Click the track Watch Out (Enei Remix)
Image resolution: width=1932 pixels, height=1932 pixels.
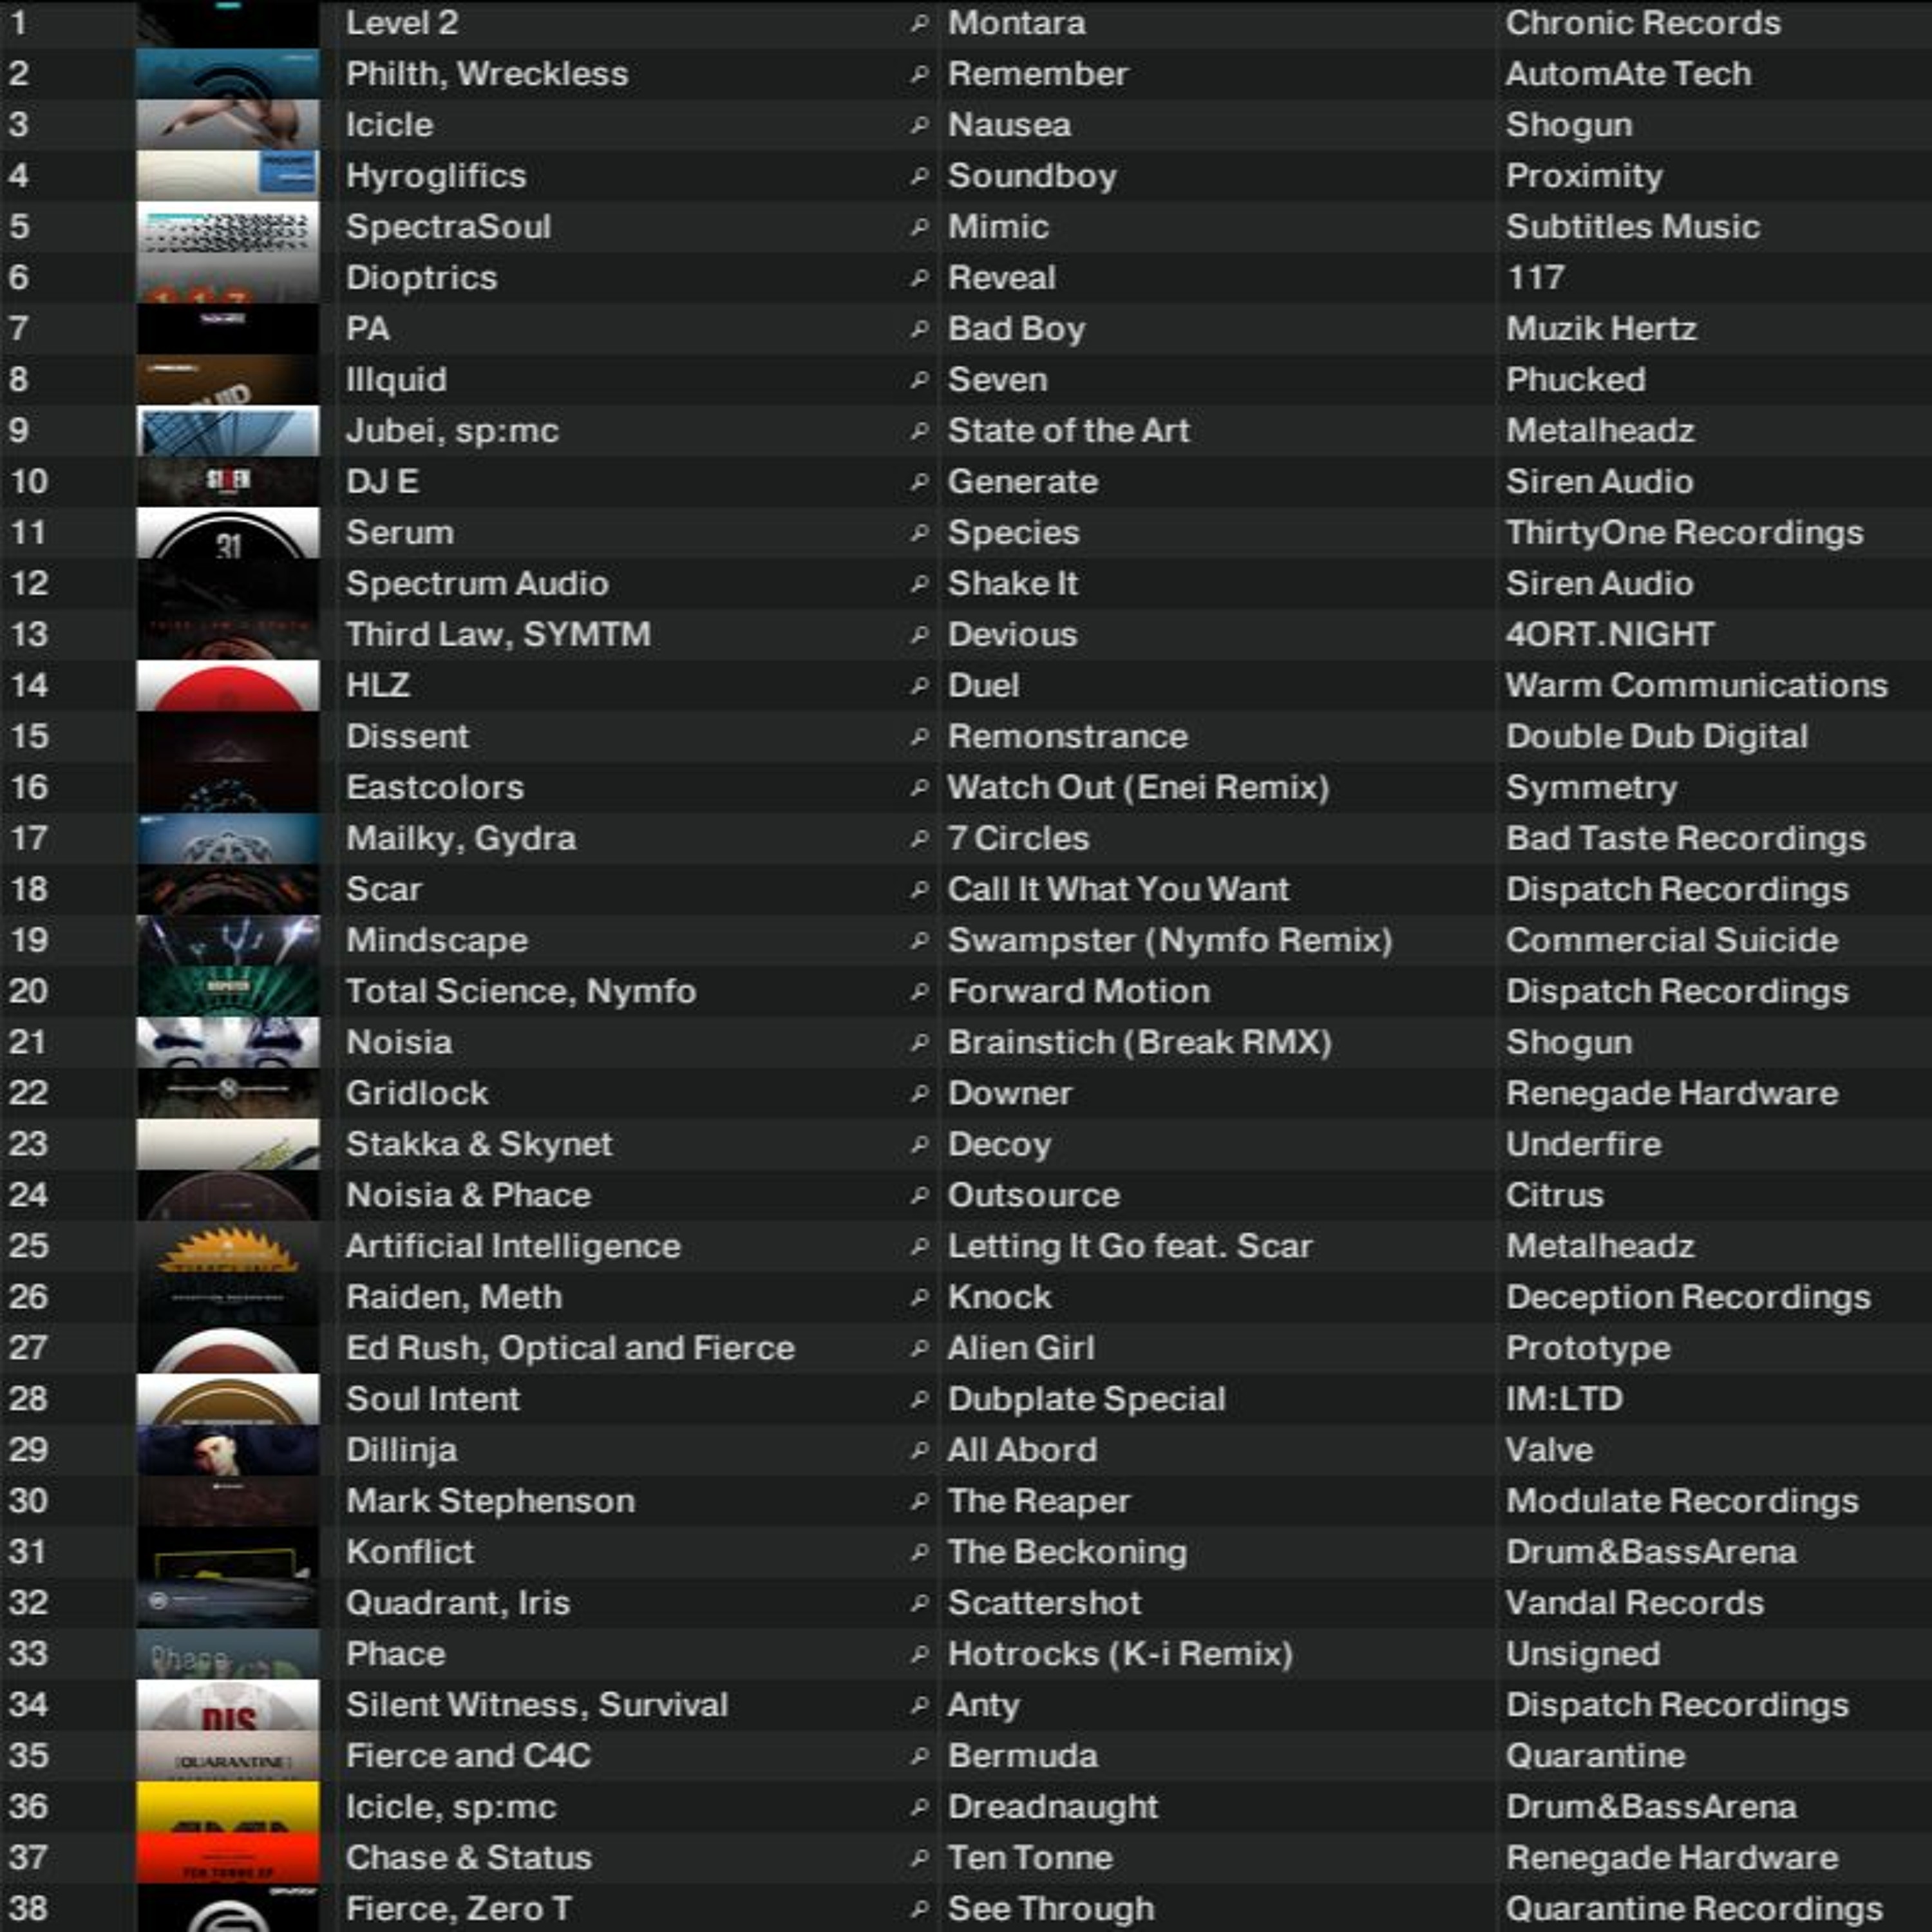click(1138, 788)
